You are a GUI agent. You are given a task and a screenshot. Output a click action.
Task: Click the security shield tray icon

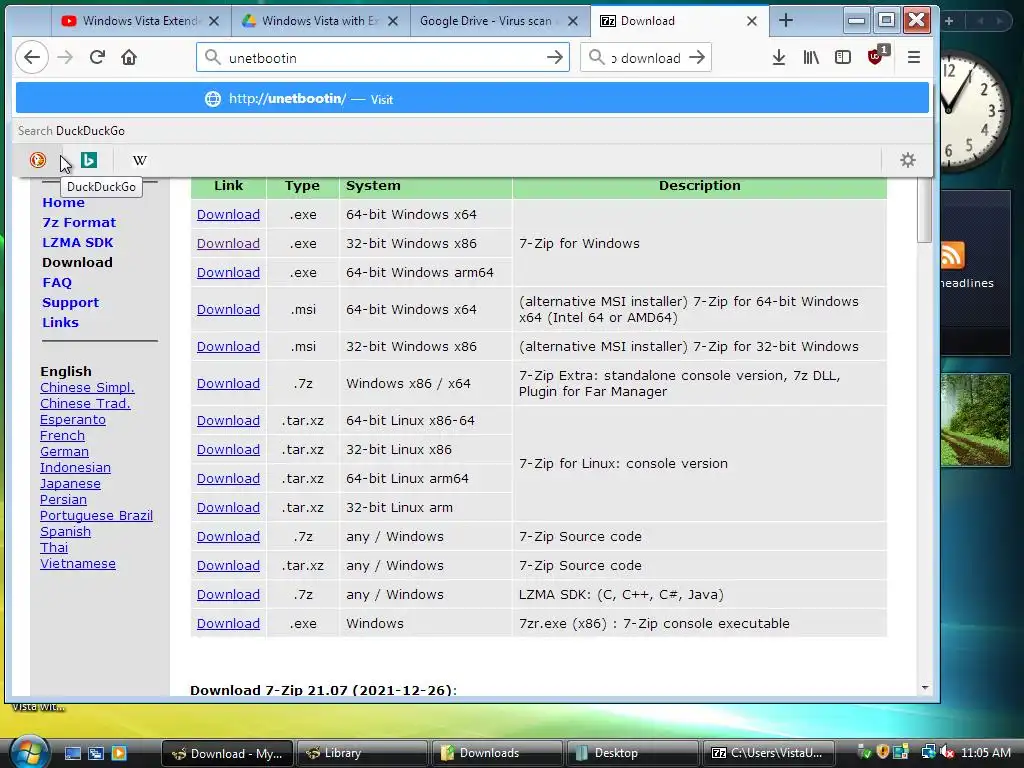click(x=883, y=752)
